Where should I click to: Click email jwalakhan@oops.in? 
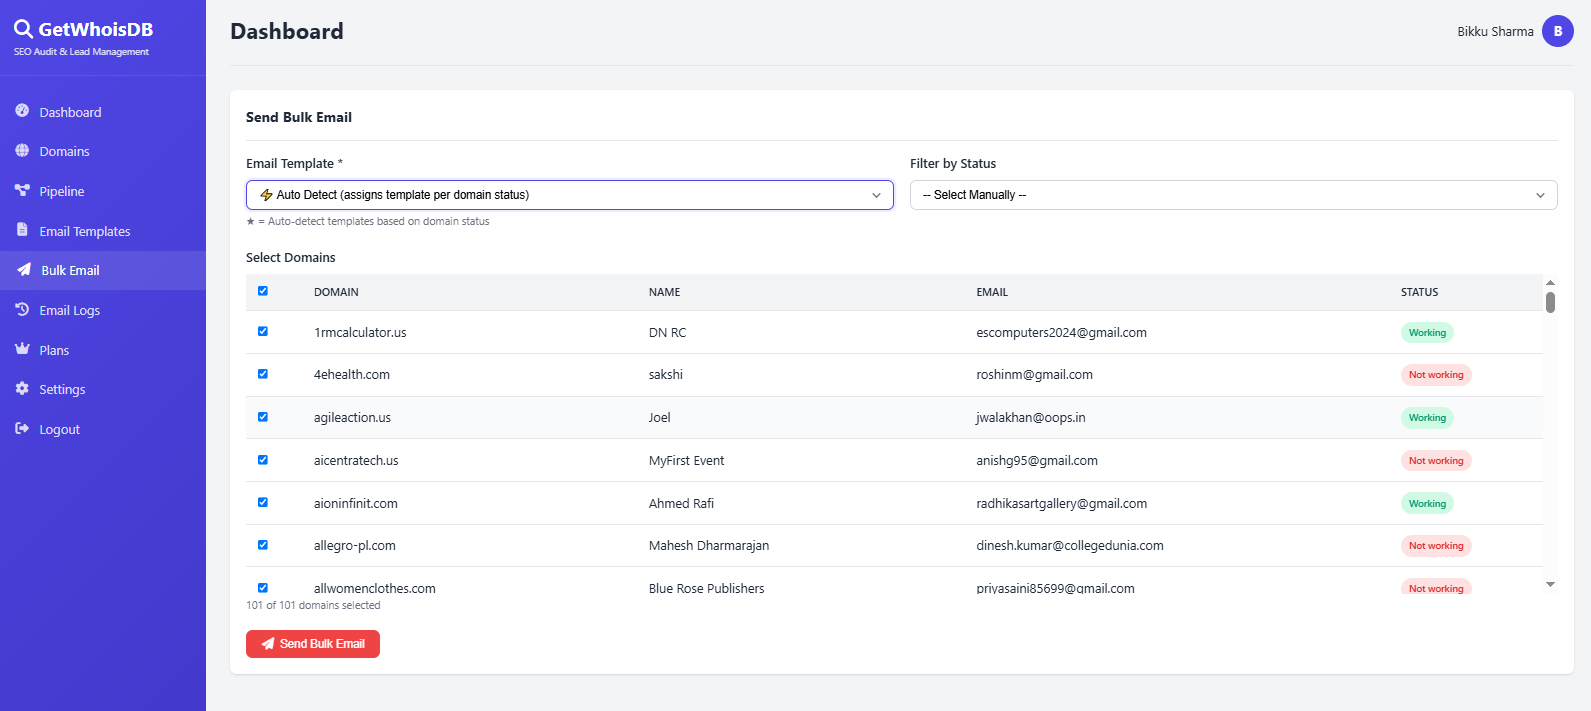tap(1031, 417)
